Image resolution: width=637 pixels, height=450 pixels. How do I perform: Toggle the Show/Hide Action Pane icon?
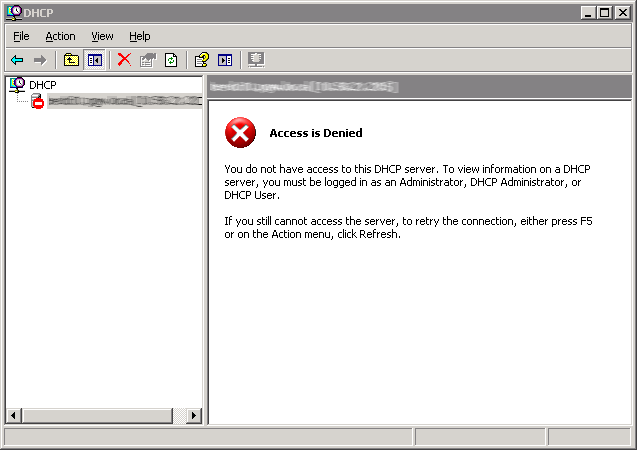point(225,60)
